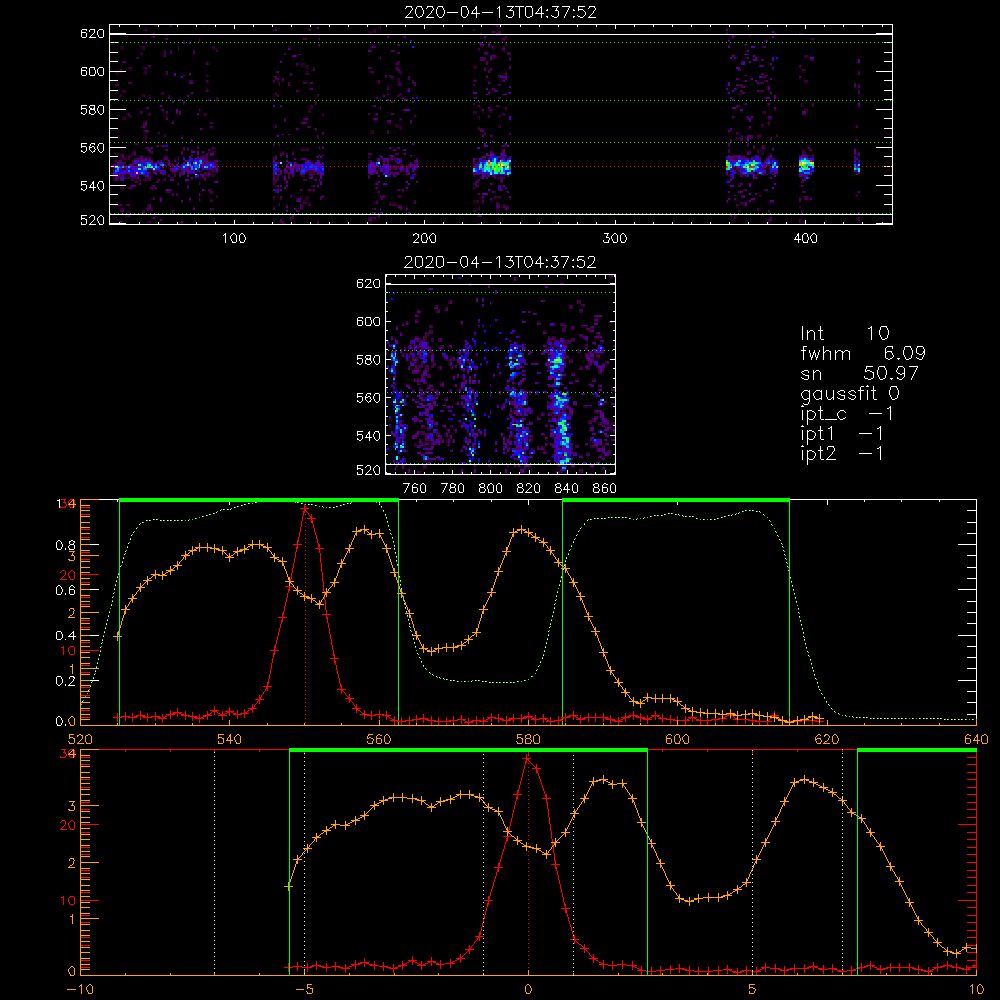Click the '800' tick label under small spectrogram
This screenshot has height=1000, width=1000.
tap(490, 489)
